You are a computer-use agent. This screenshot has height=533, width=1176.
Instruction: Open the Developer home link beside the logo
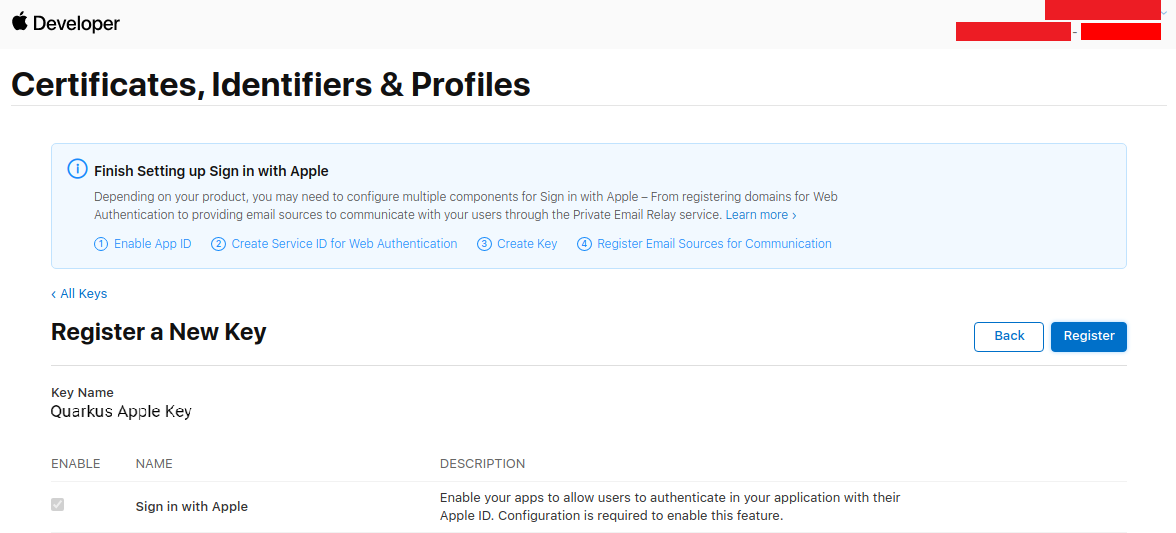tap(76, 23)
